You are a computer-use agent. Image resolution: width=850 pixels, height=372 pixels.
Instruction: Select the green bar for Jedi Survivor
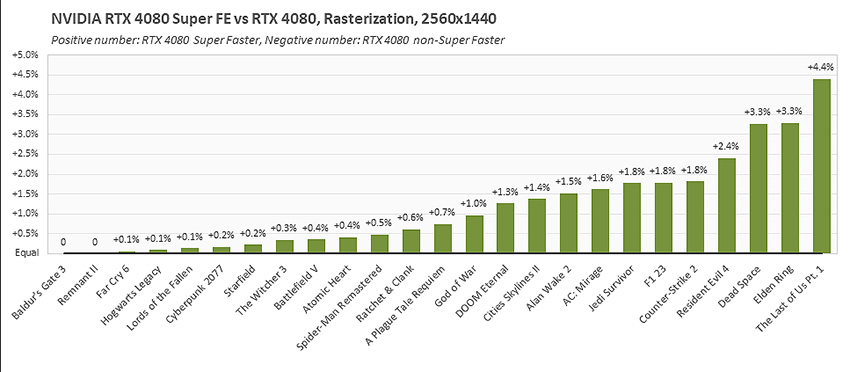[x=632, y=218]
